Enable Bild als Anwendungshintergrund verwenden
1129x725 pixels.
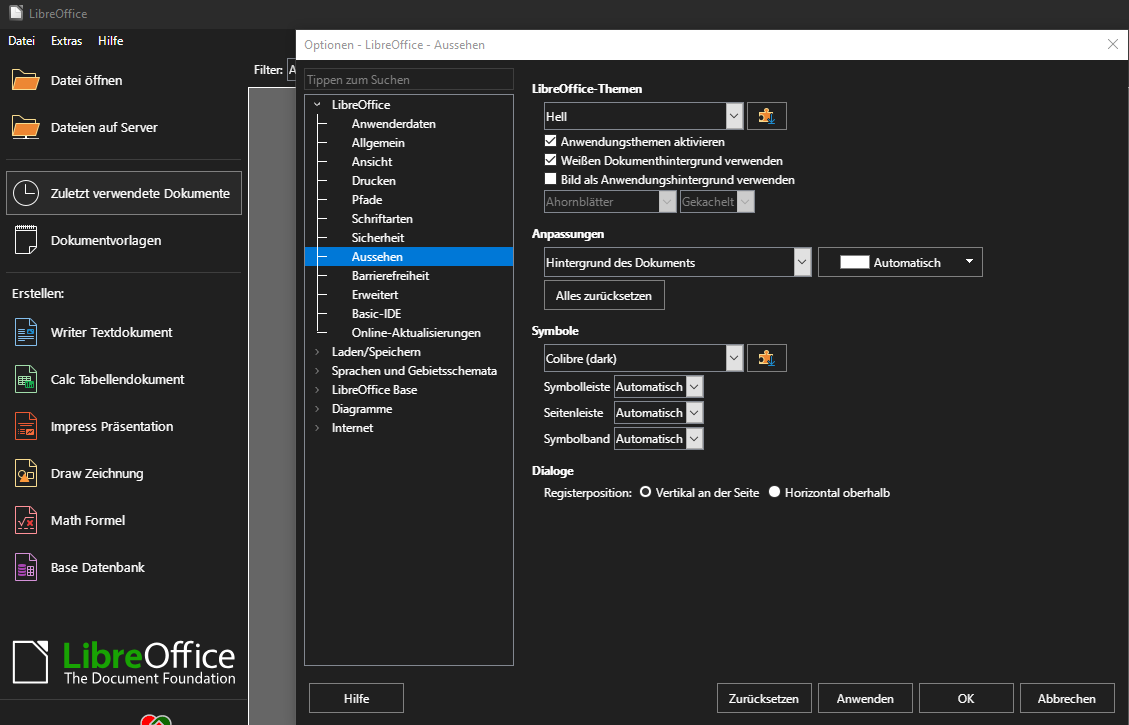551,179
